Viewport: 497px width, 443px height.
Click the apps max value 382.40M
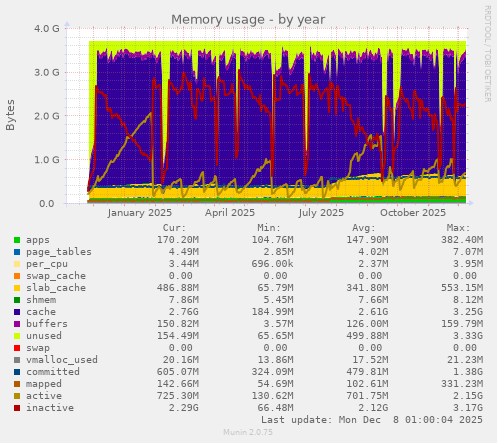462,240
